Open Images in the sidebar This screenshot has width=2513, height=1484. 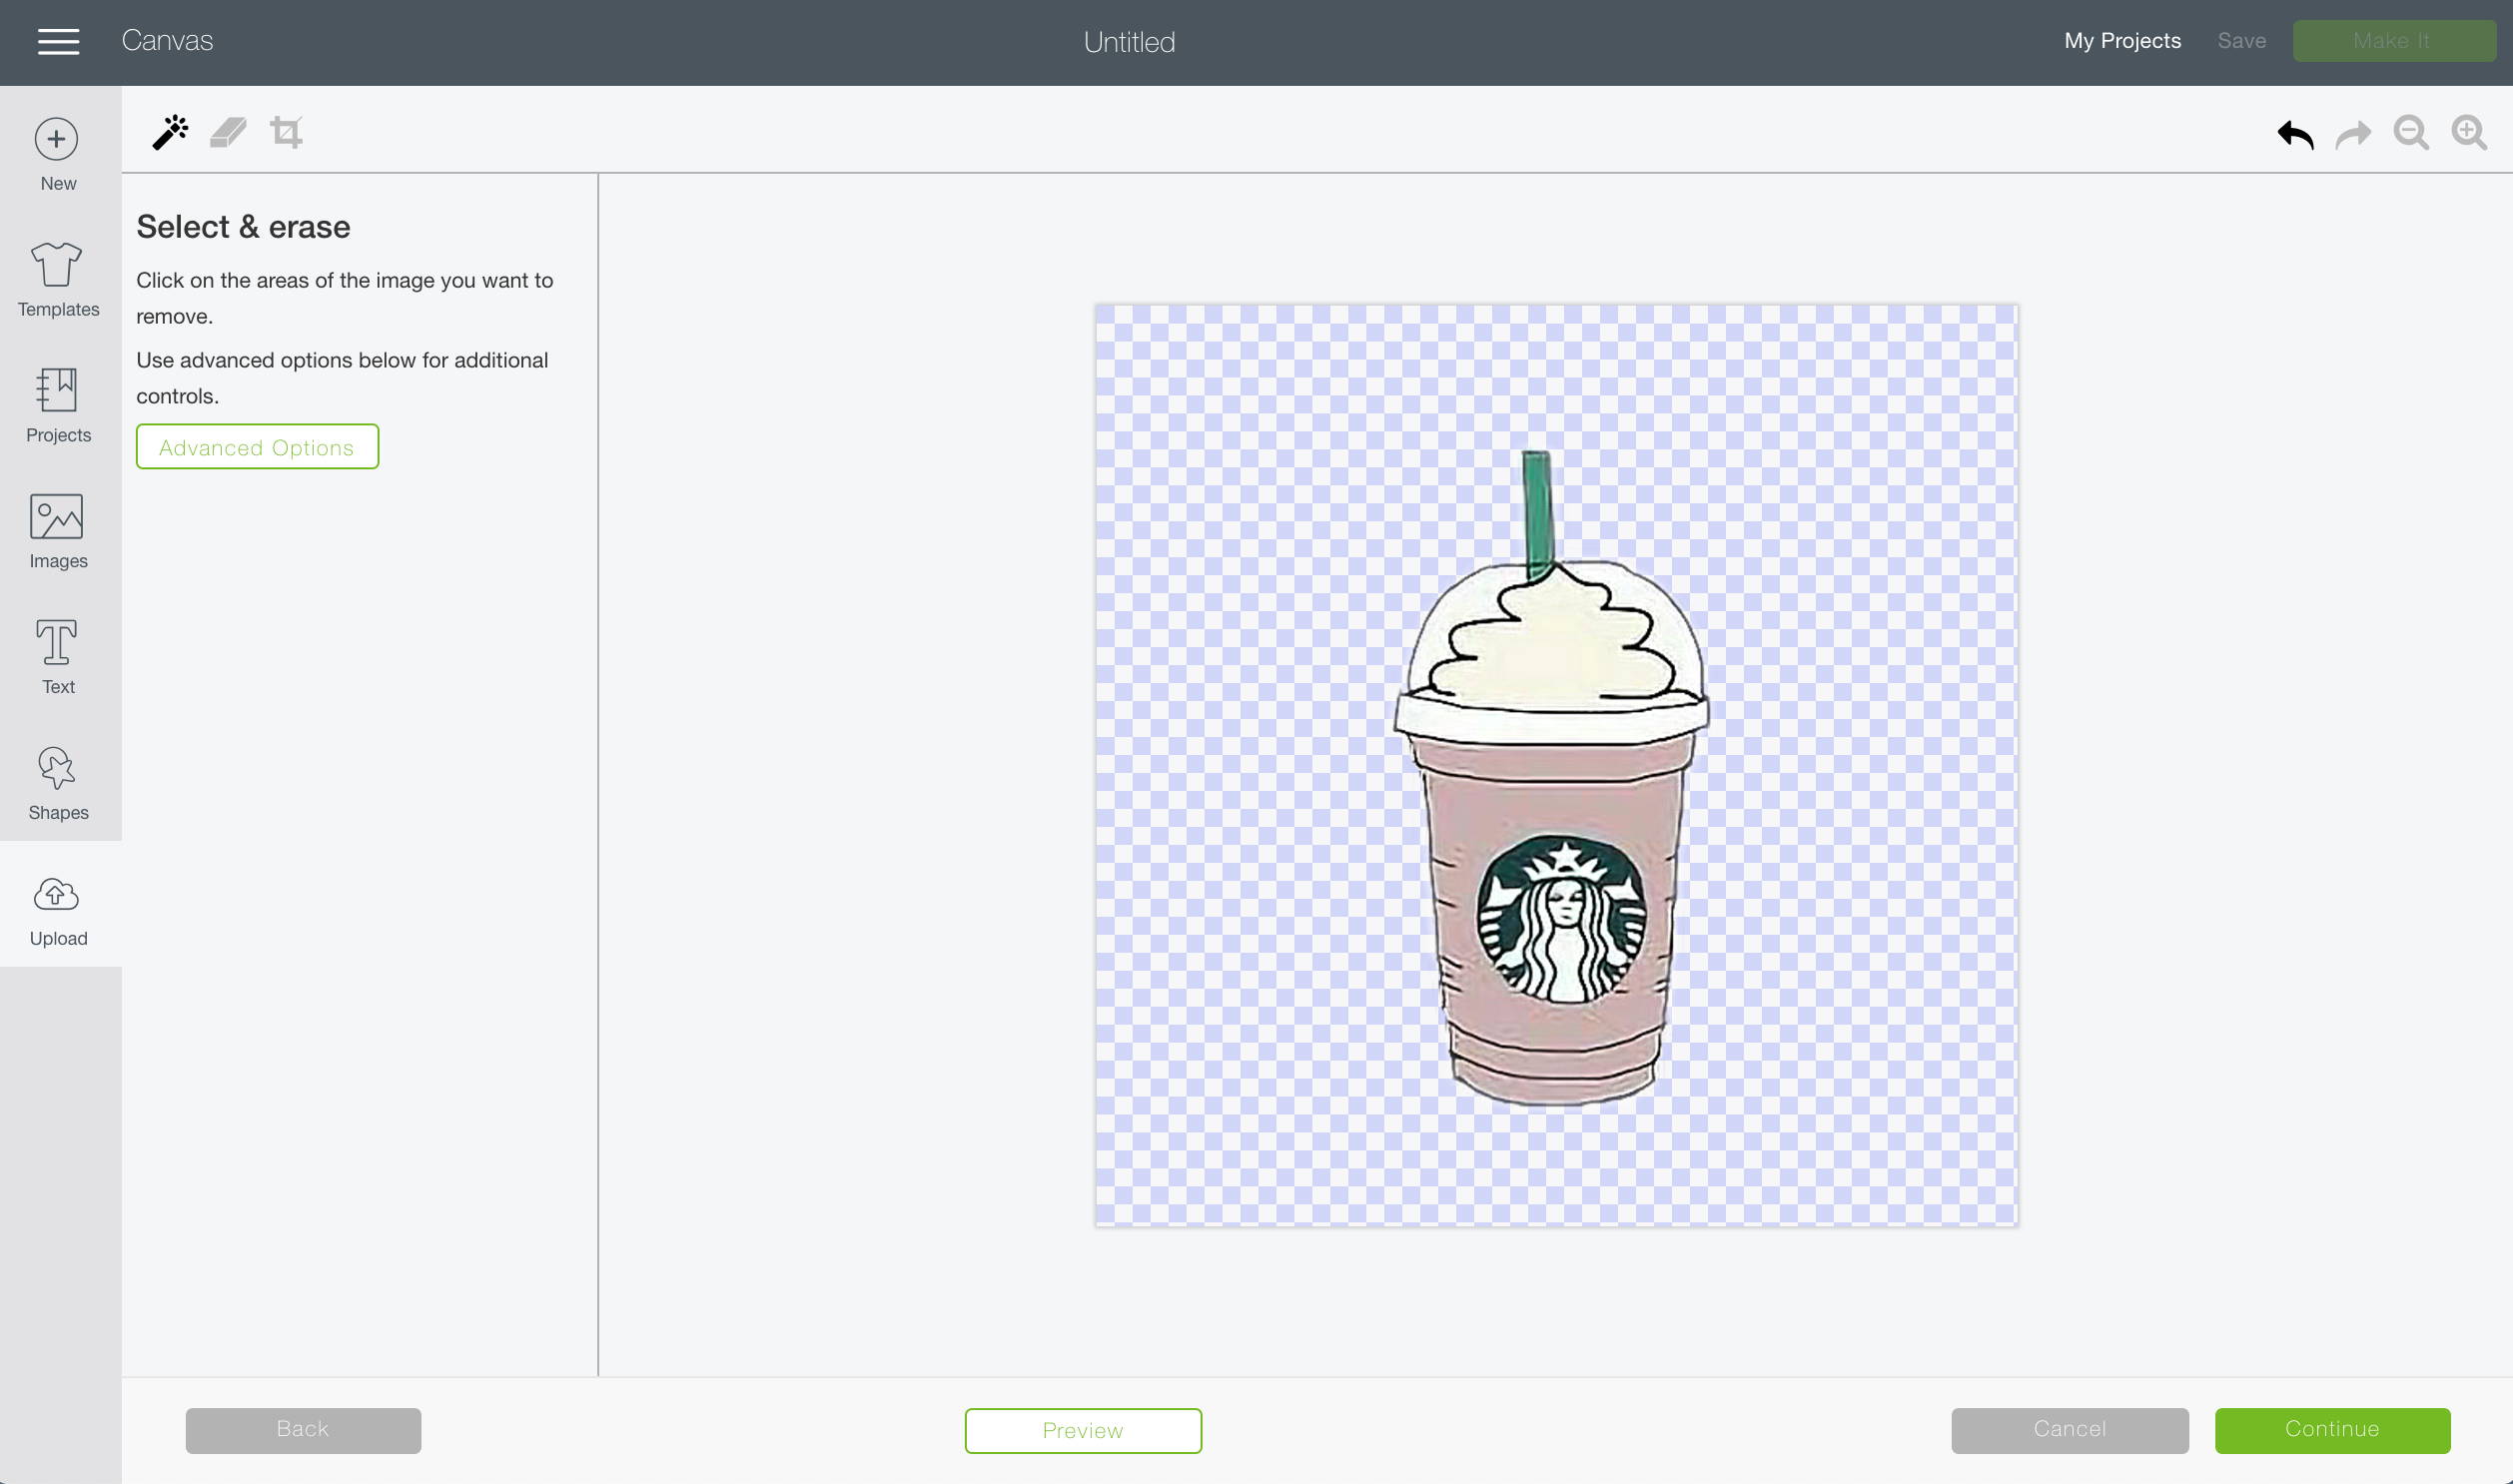pyautogui.click(x=58, y=532)
